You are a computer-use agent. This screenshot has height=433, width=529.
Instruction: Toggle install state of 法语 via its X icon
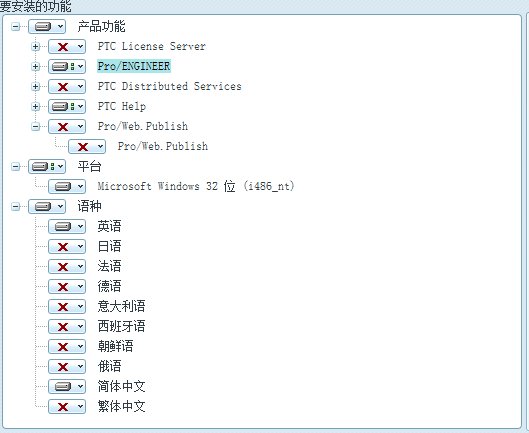tap(63, 267)
